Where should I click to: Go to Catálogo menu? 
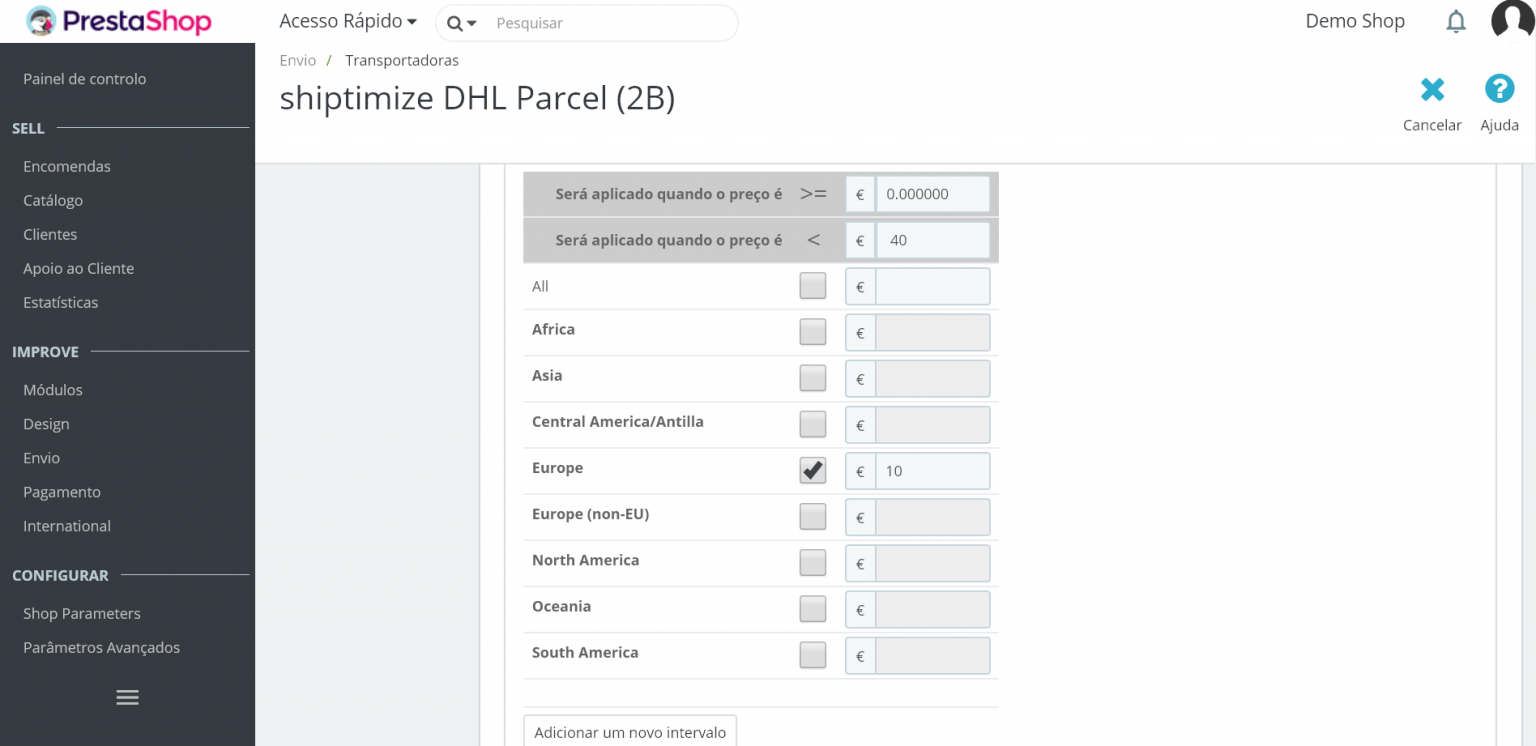click(x=53, y=201)
